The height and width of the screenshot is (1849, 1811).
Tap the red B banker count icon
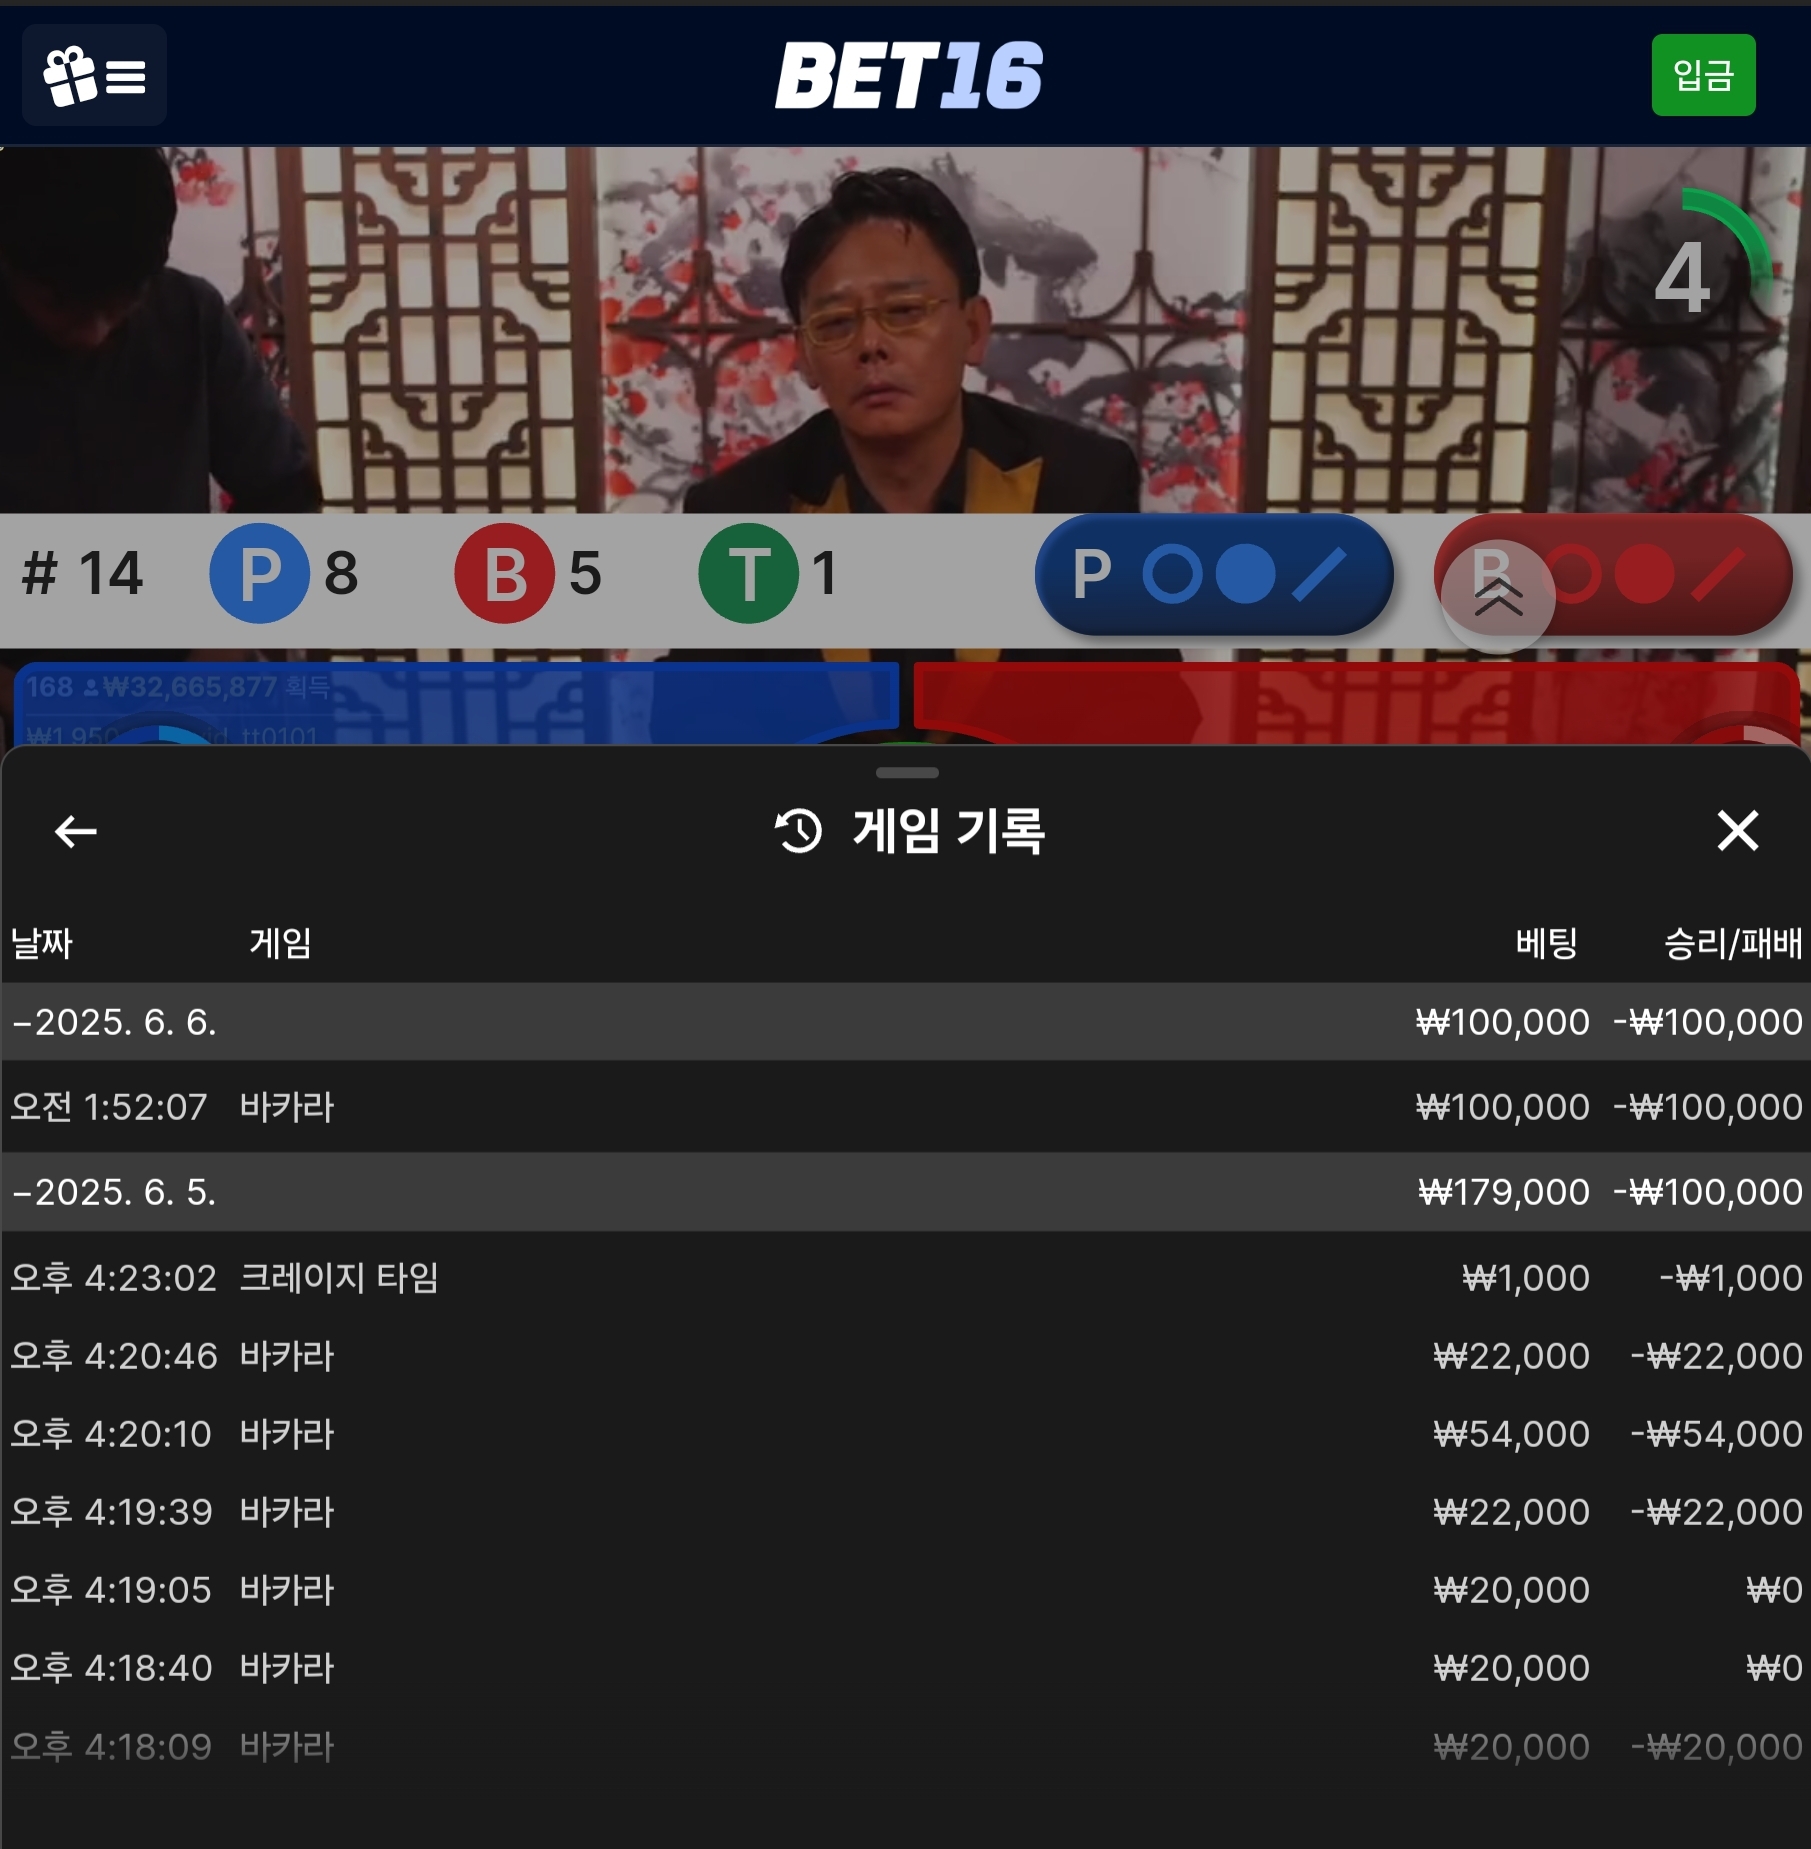505,573
